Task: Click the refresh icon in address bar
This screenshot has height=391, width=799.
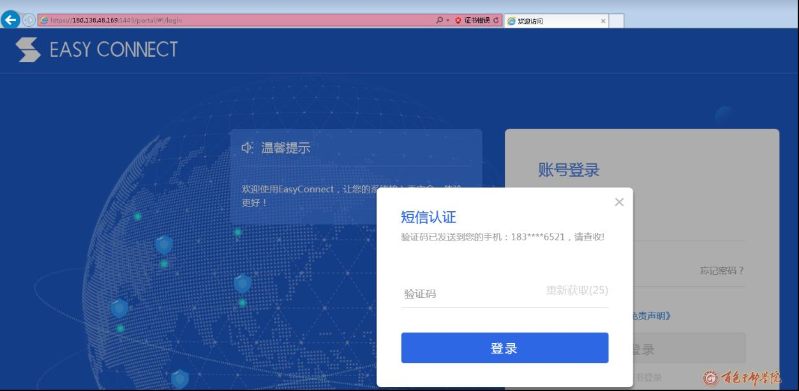Action: (496, 20)
